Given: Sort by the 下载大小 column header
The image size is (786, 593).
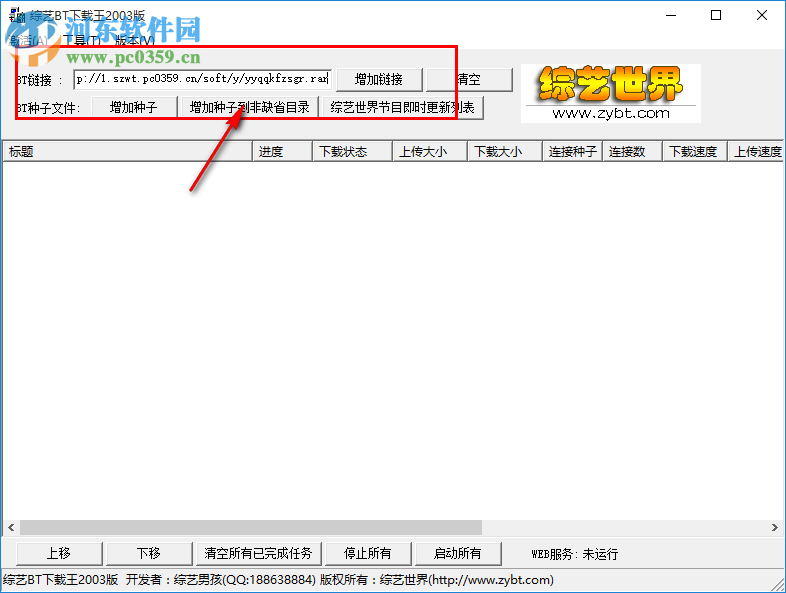Looking at the screenshot, I should click(x=505, y=151).
